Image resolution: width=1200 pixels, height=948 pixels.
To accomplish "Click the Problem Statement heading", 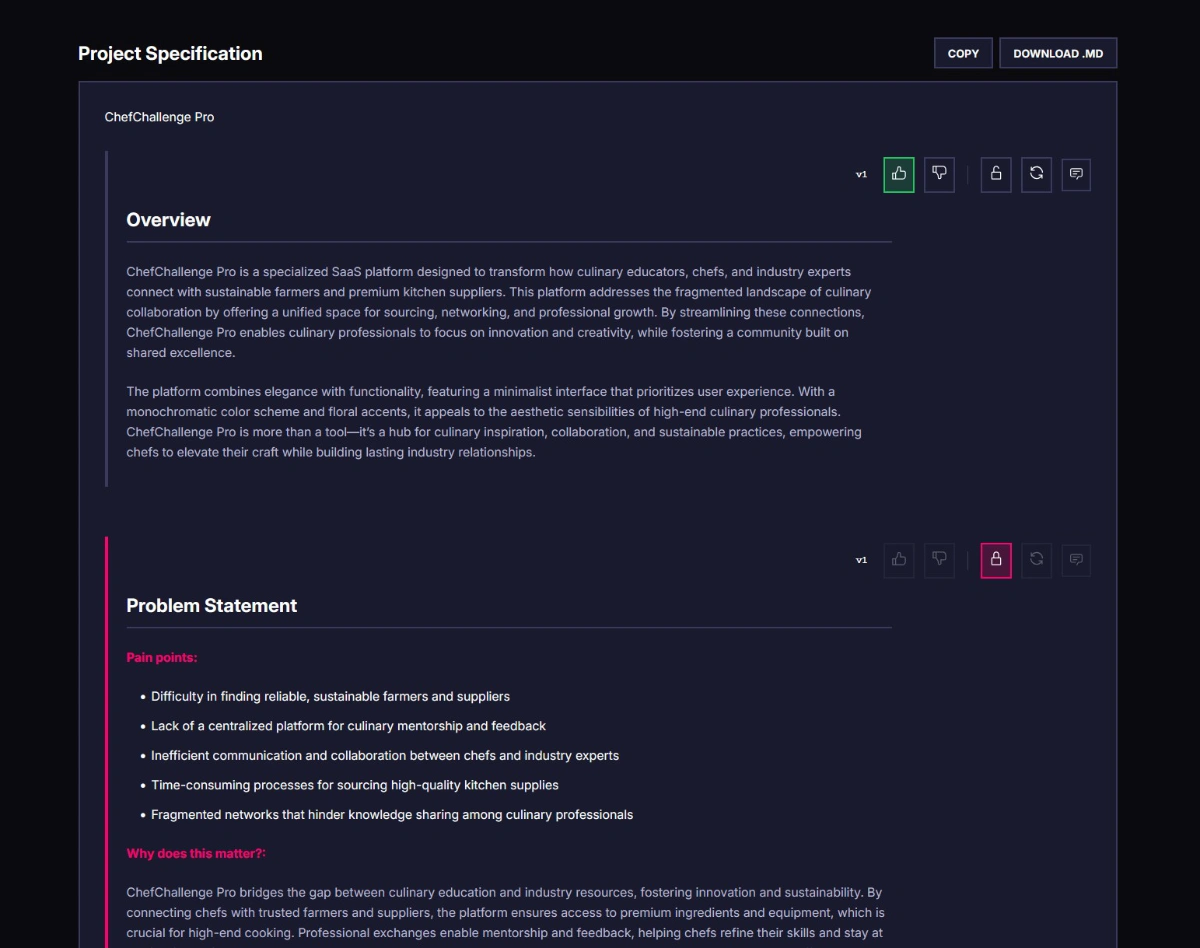I will pos(211,606).
